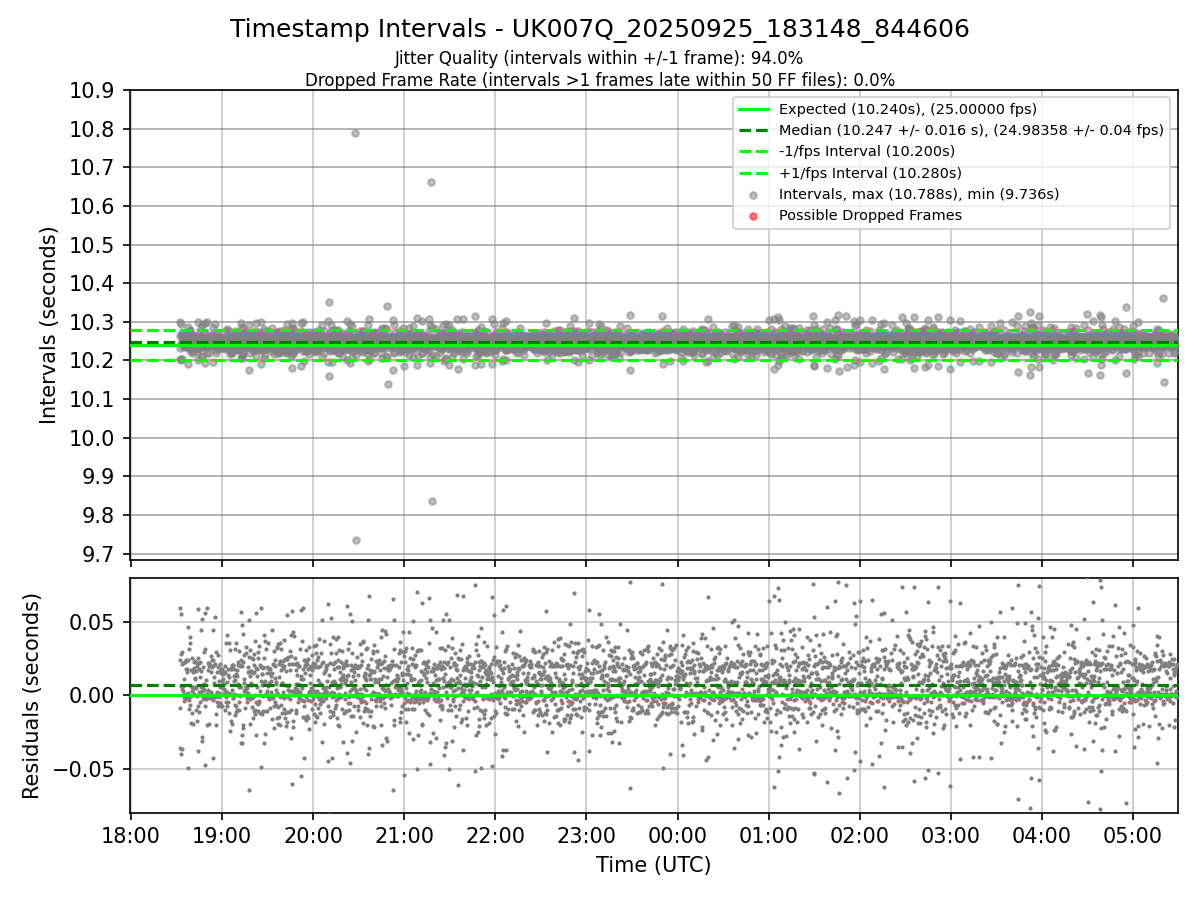Select legend entry "-1/fps Interval (10.200s)"
The image size is (1200, 900).
click(867, 151)
